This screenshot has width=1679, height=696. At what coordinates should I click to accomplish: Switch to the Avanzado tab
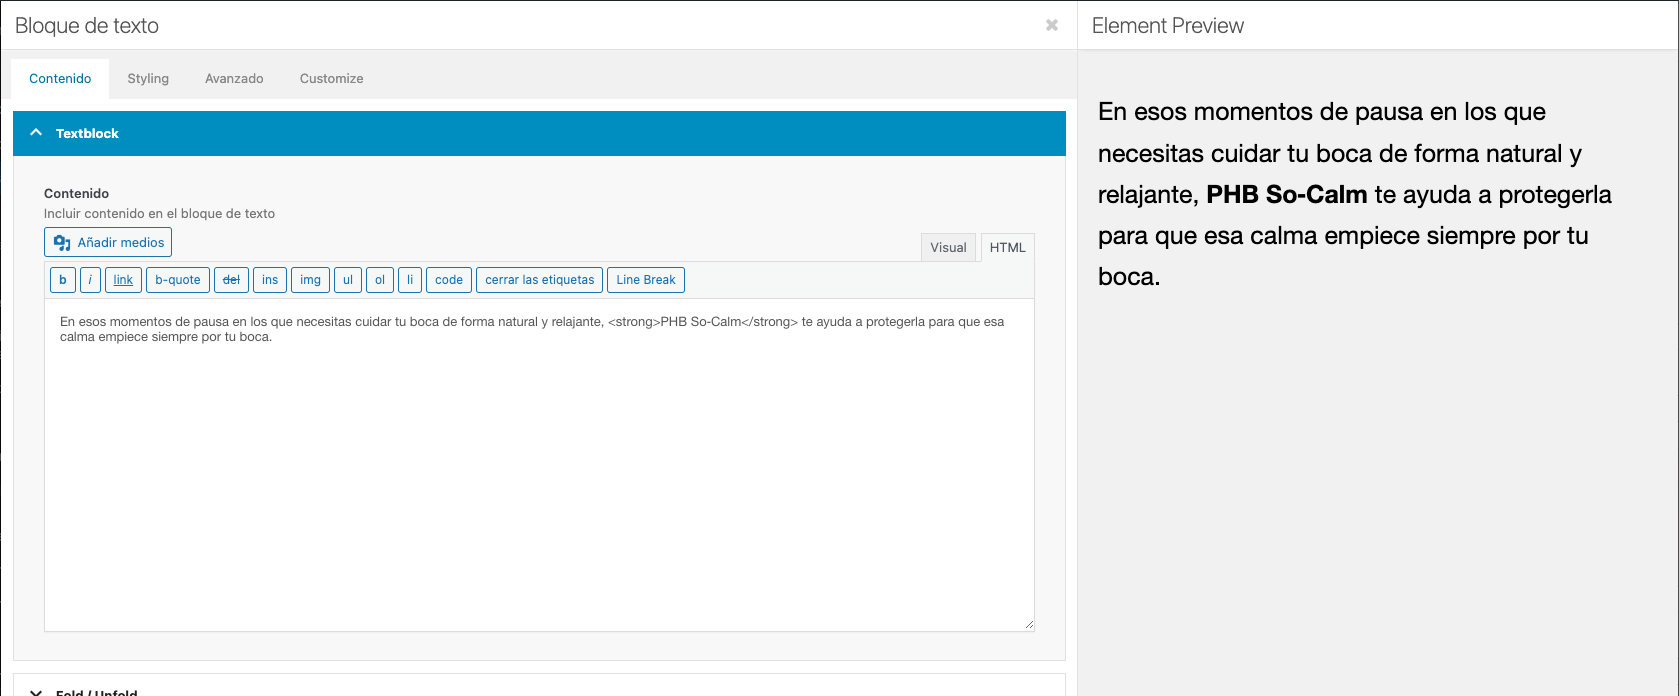click(234, 78)
